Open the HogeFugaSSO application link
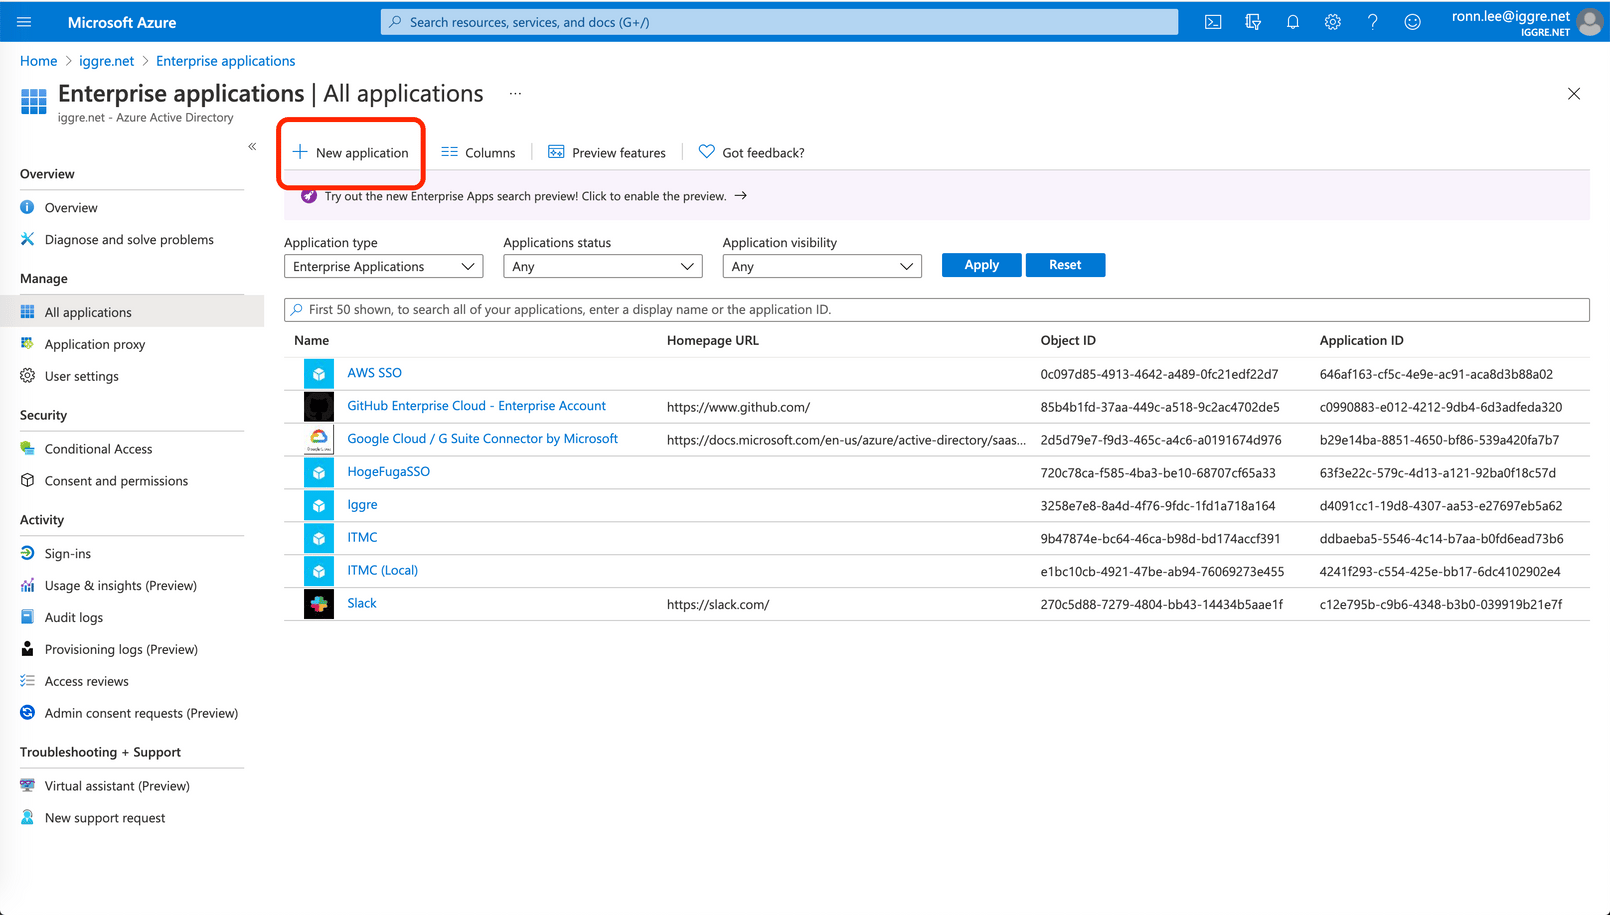 coord(389,472)
